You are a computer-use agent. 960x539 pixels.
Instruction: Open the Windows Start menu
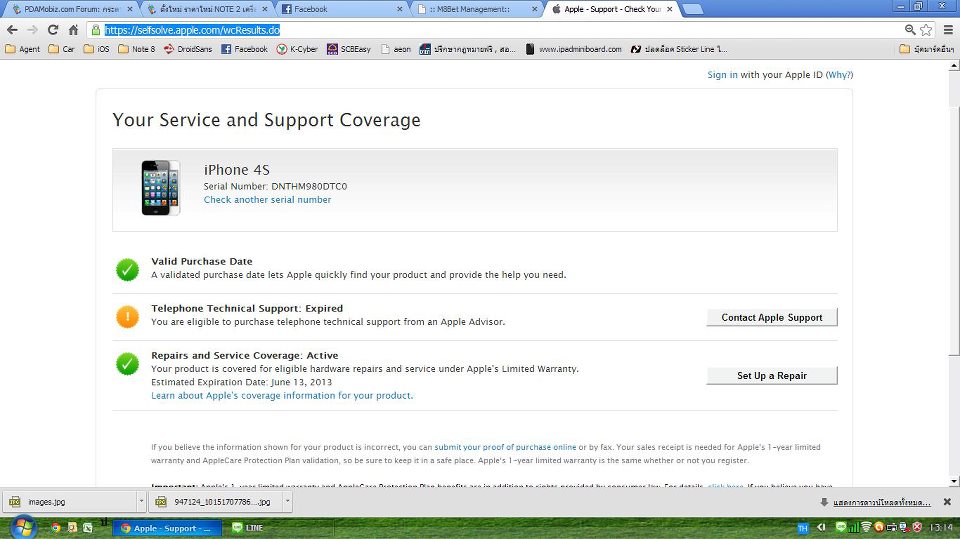point(23,527)
